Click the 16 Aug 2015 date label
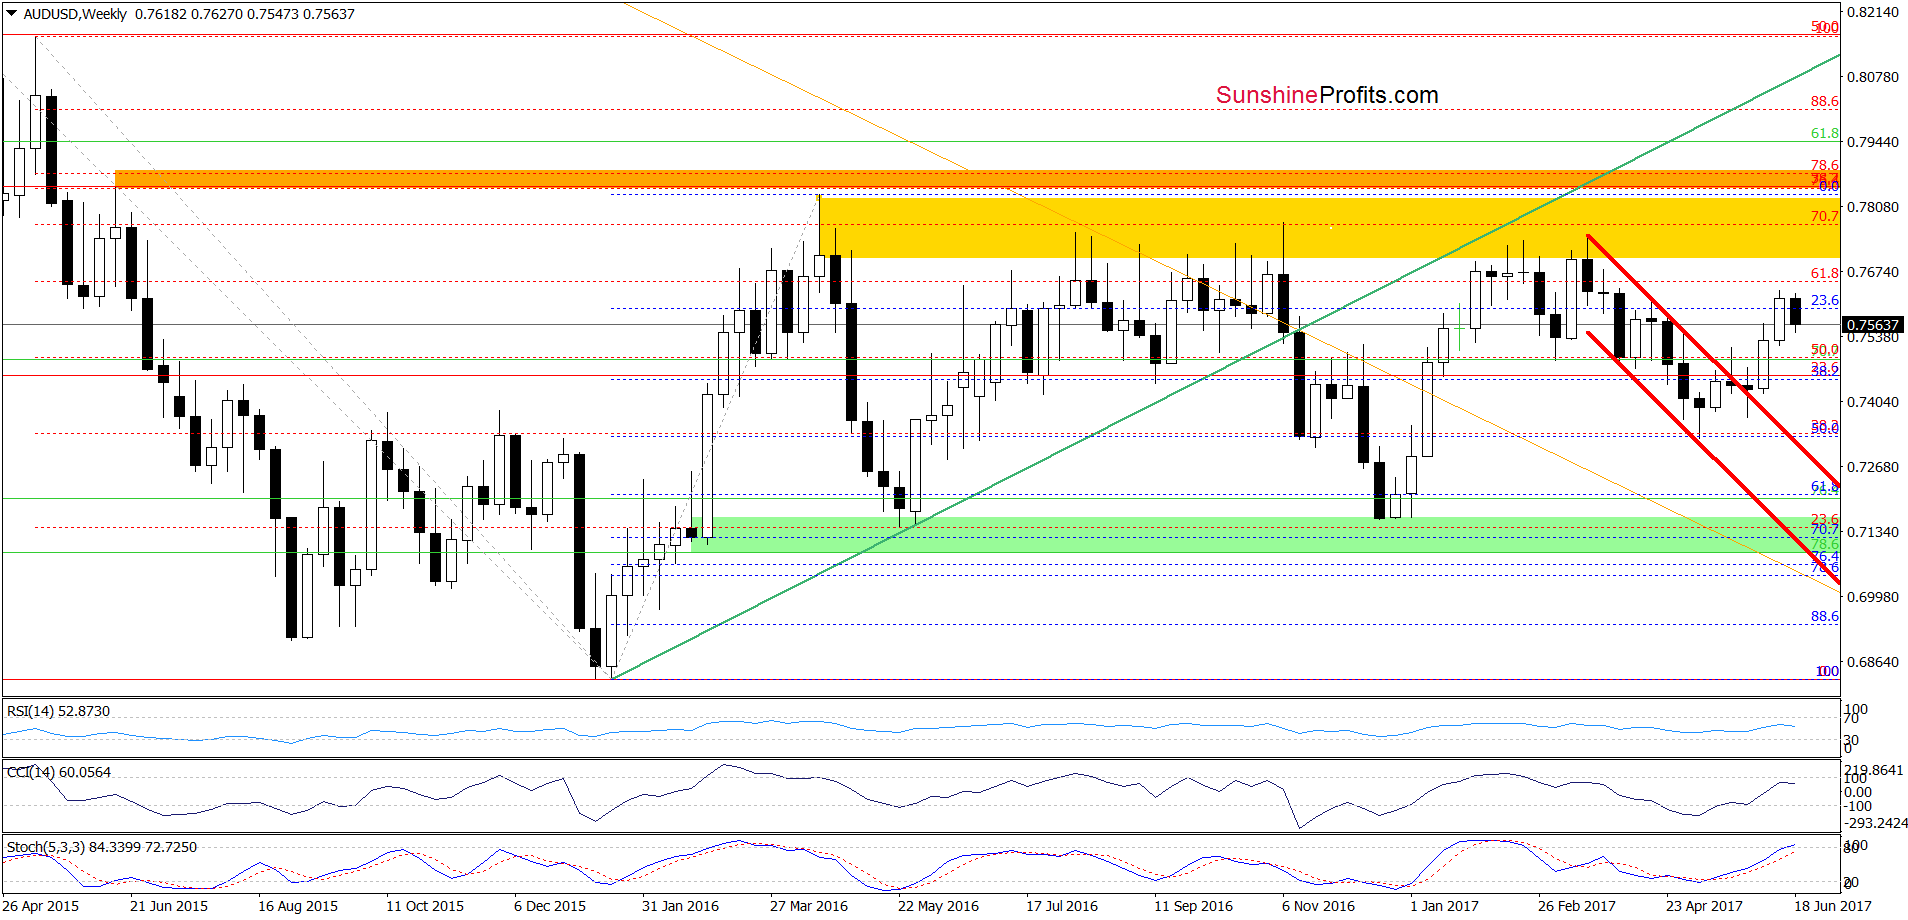The width and height of the screenshot is (1908, 920). (298, 906)
